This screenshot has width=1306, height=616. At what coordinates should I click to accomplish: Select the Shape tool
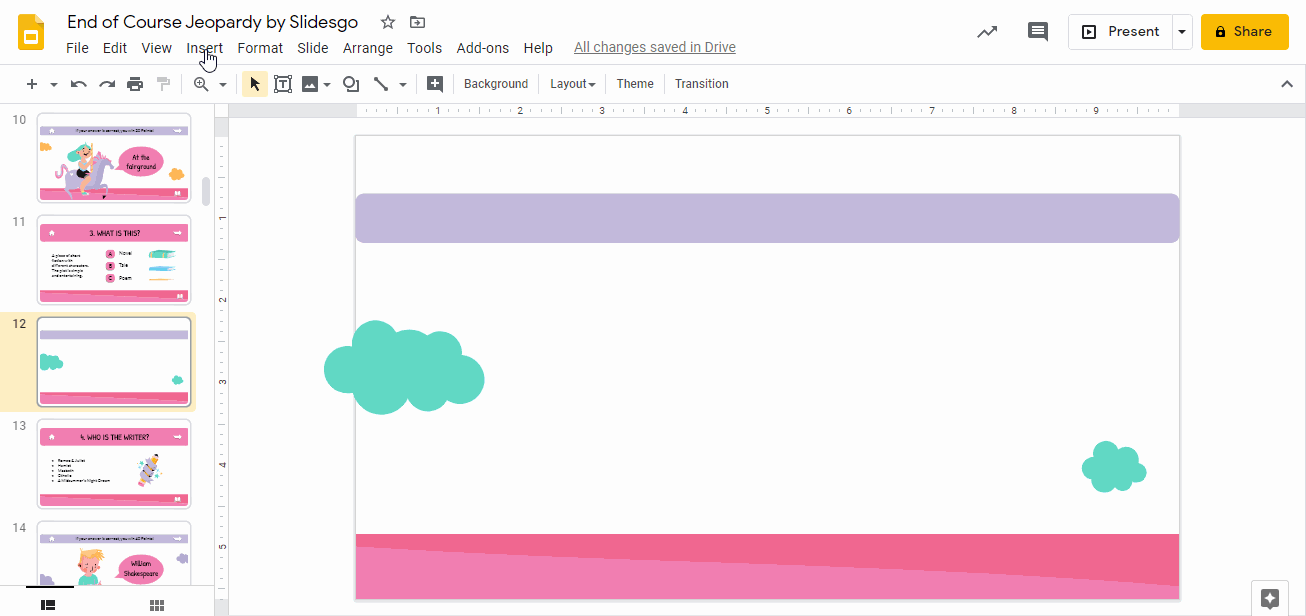click(x=351, y=83)
